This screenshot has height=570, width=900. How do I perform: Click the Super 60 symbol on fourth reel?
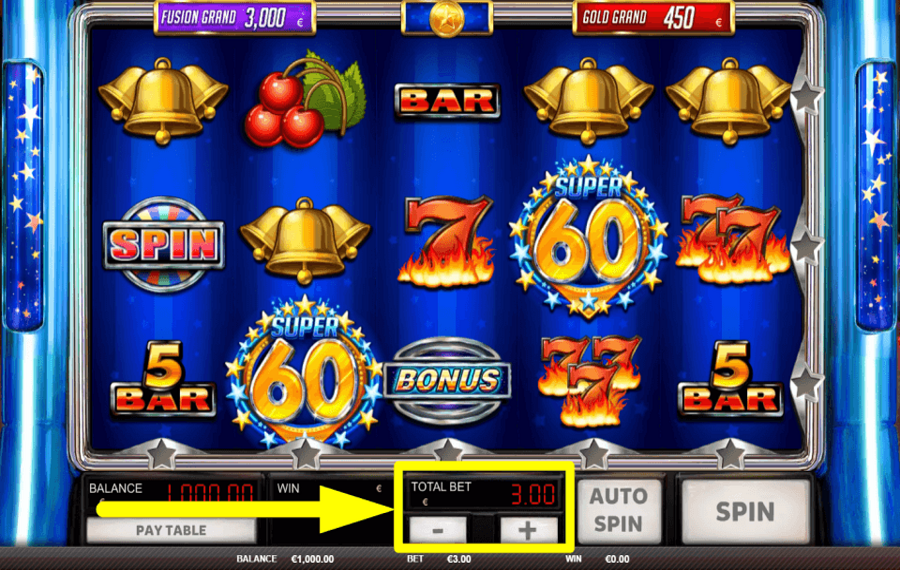pyautogui.click(x=589, y=237)
